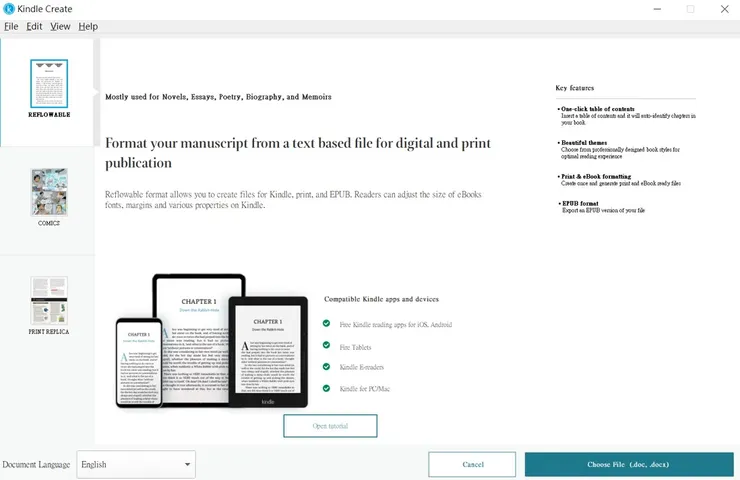Select the Print Replica book type thumbnail

pyautogui.click(x=49, y=301)
